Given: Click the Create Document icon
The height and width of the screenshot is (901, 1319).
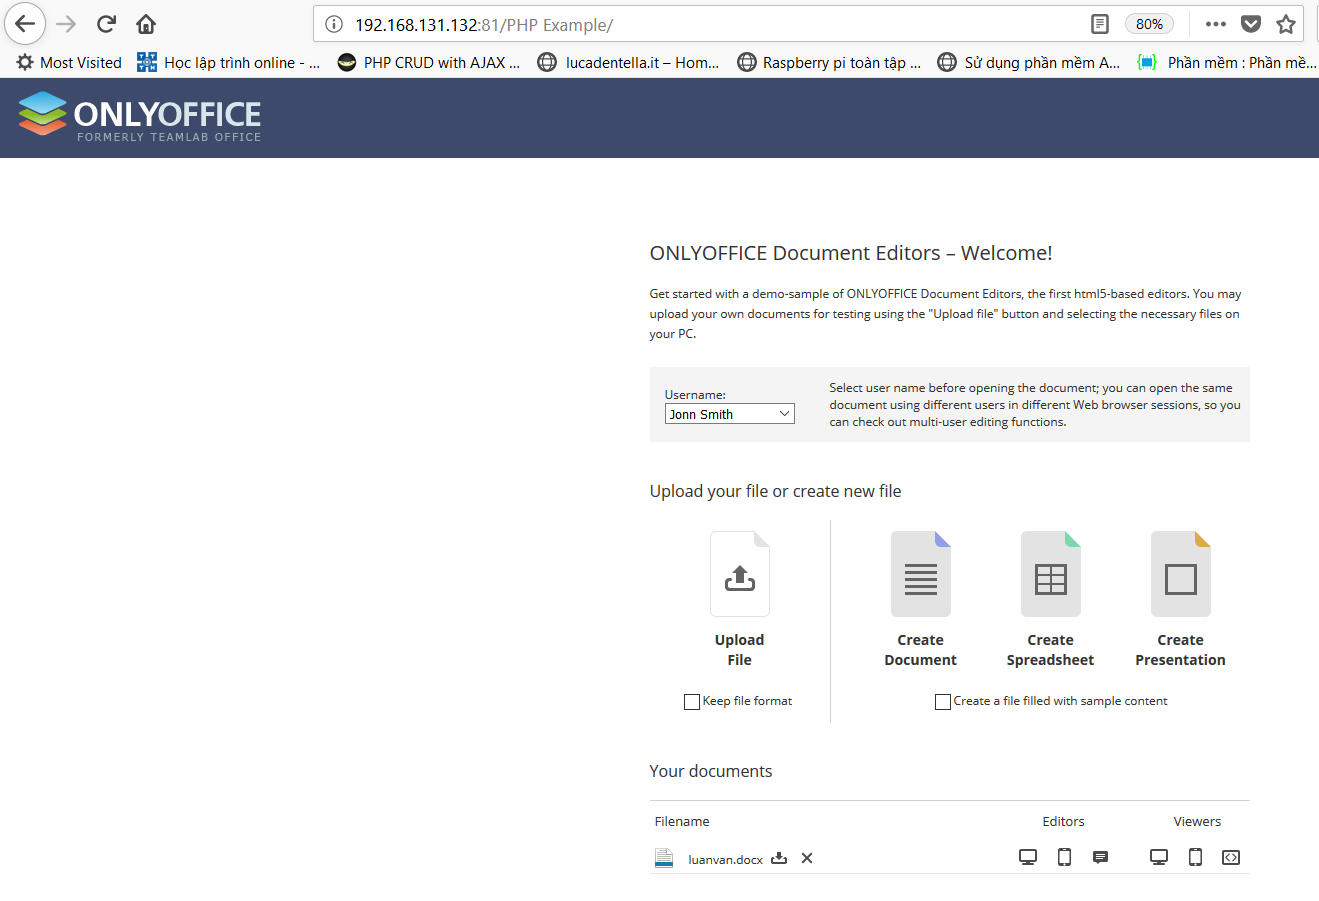Looking at the screenshot, I should [920, 574].
